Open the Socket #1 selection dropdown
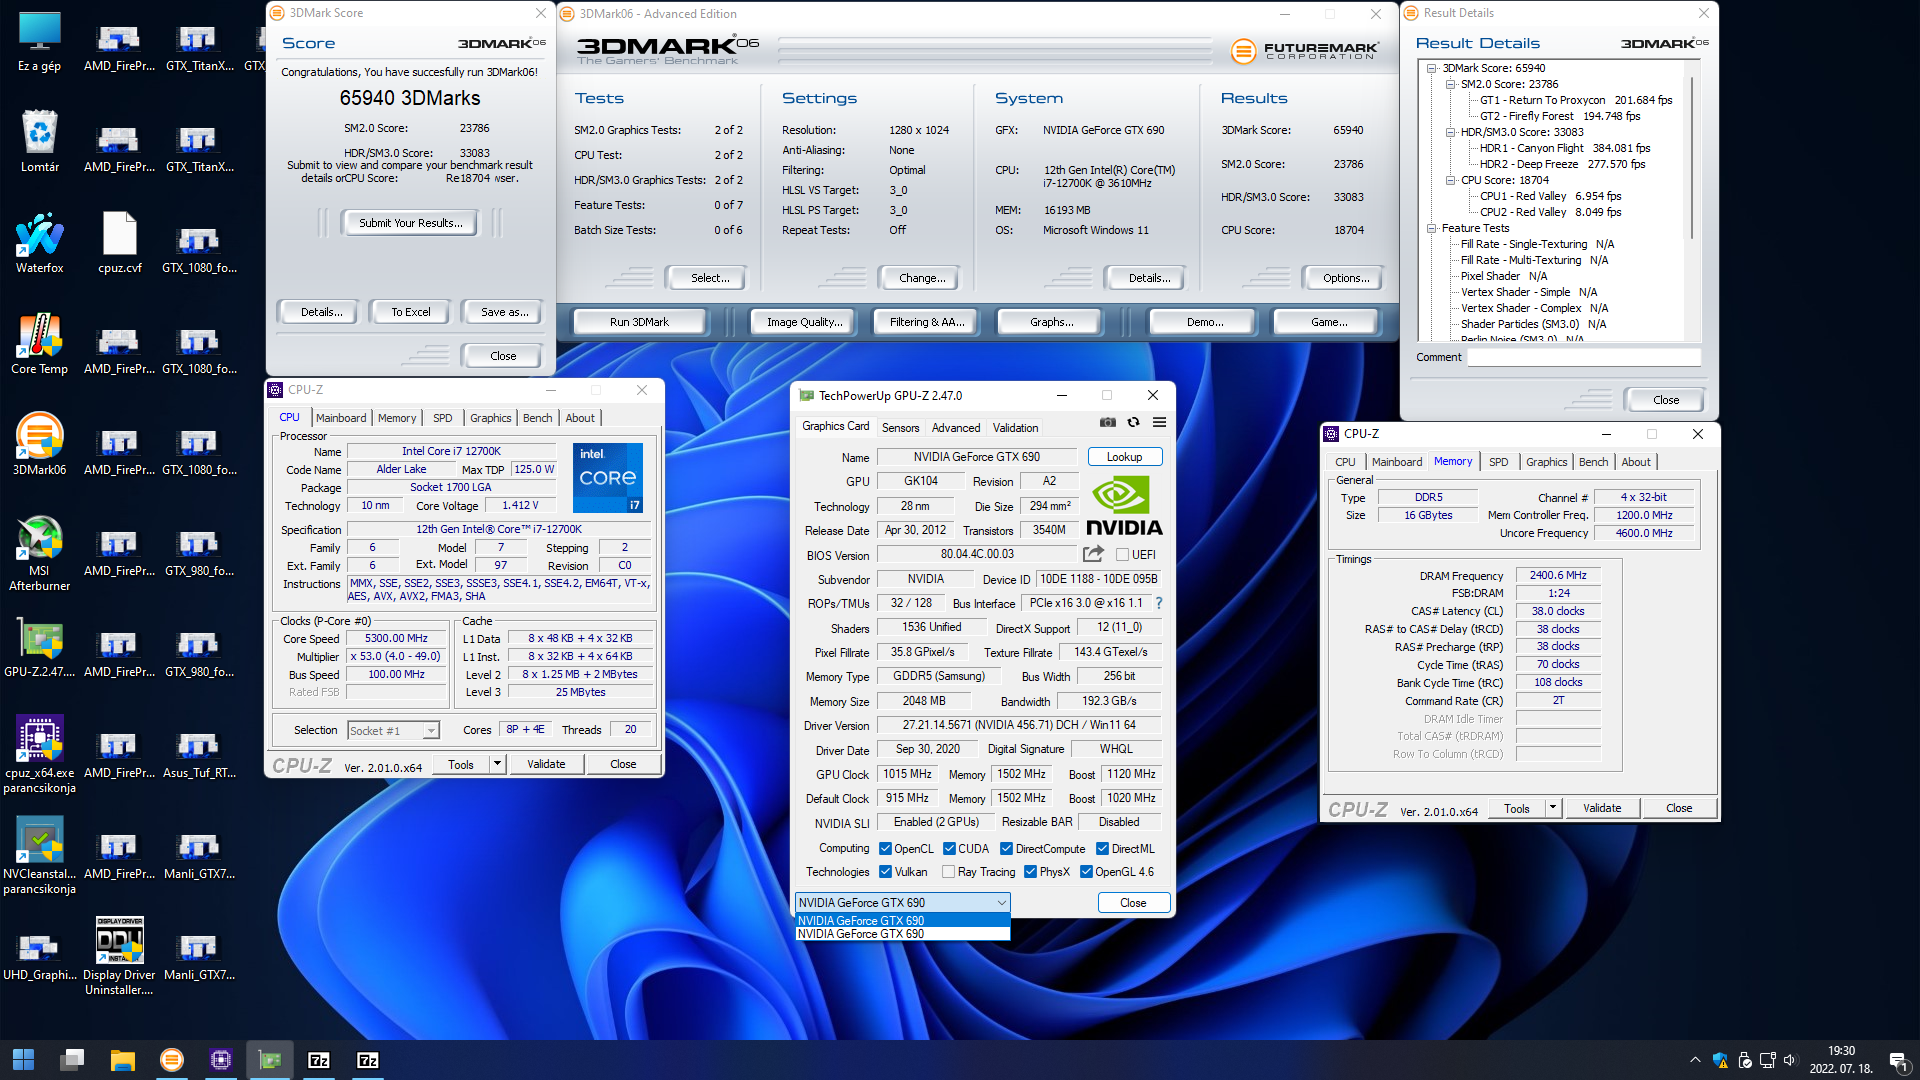Image resolution: width=1920 pixels, height=1080 pixels. (393, 730)
